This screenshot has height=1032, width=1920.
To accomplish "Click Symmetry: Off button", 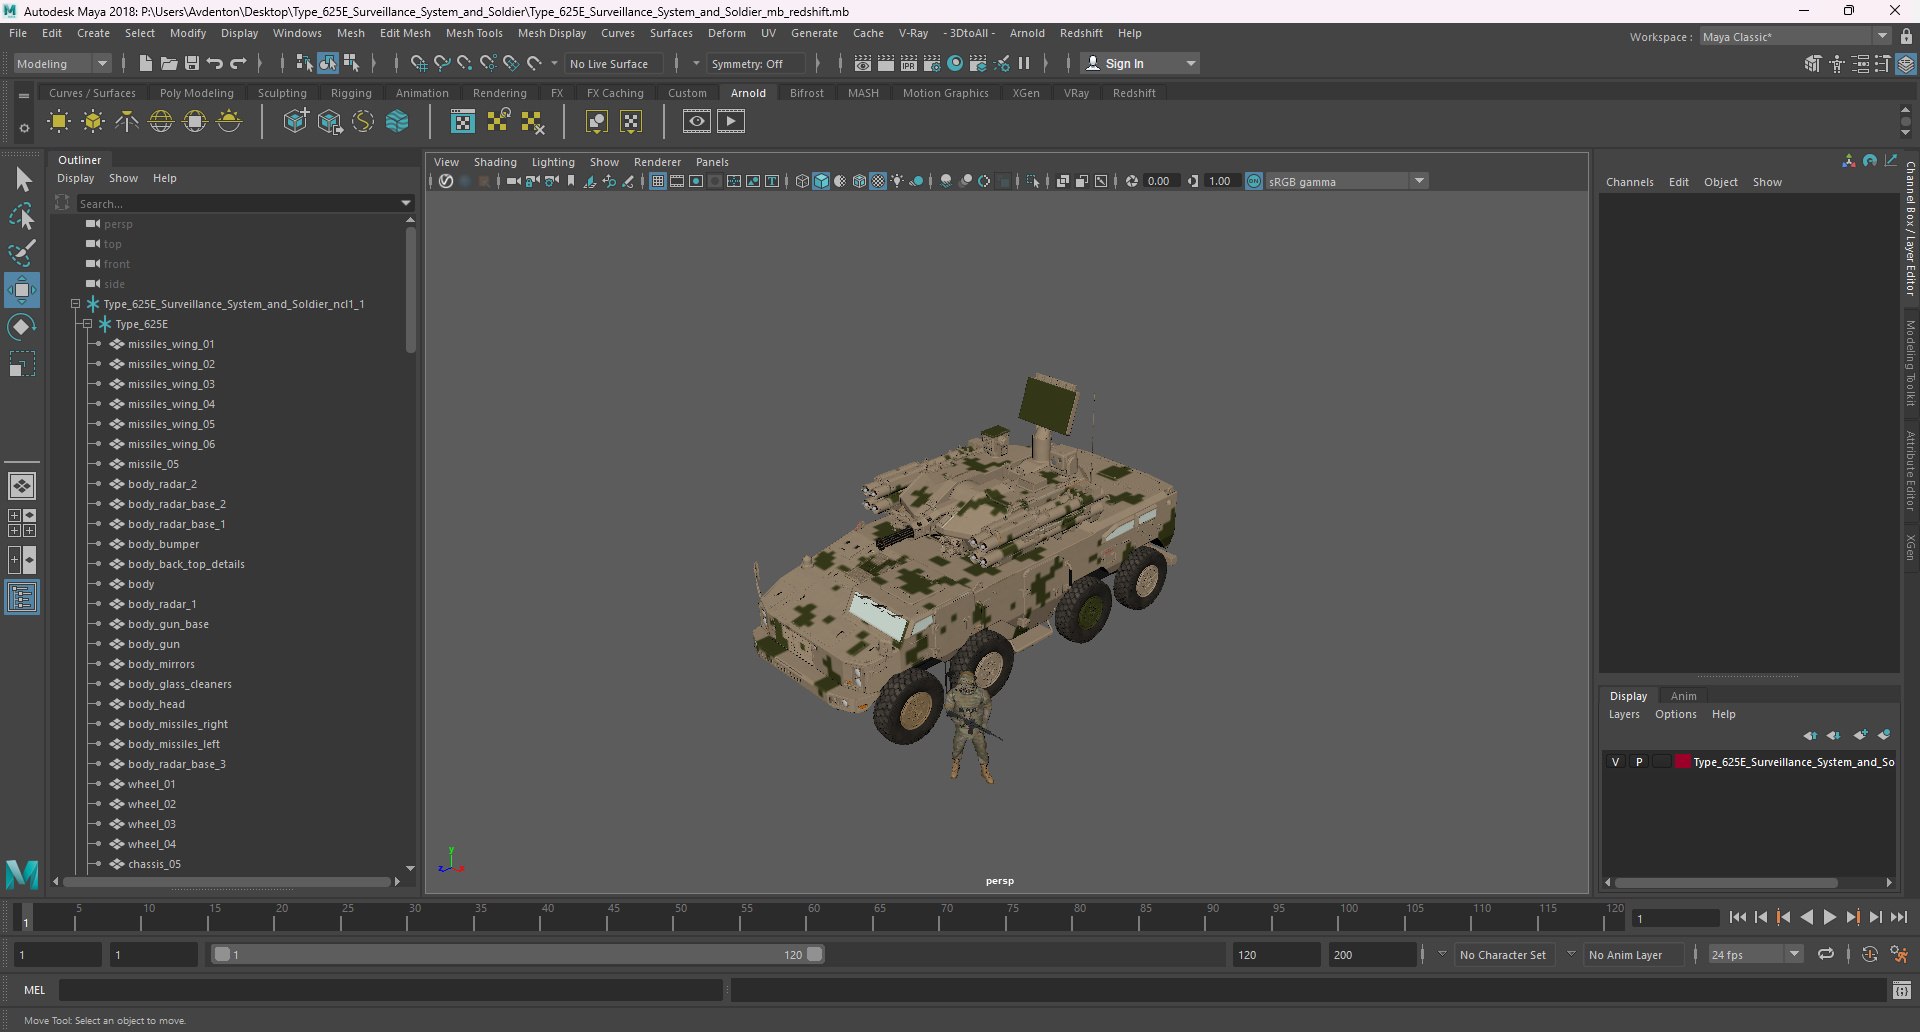I will (754, 63).
